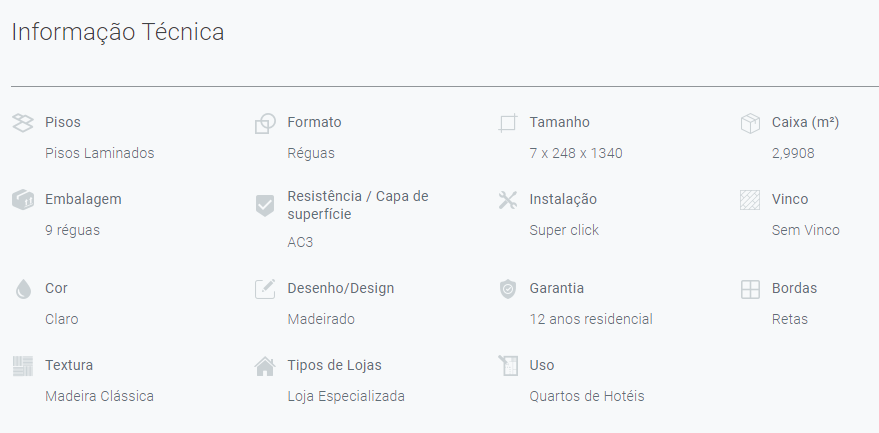Click the wrench tools icon beside Instalação
Viewport: 879px width, 433px height.
point(507,200)
